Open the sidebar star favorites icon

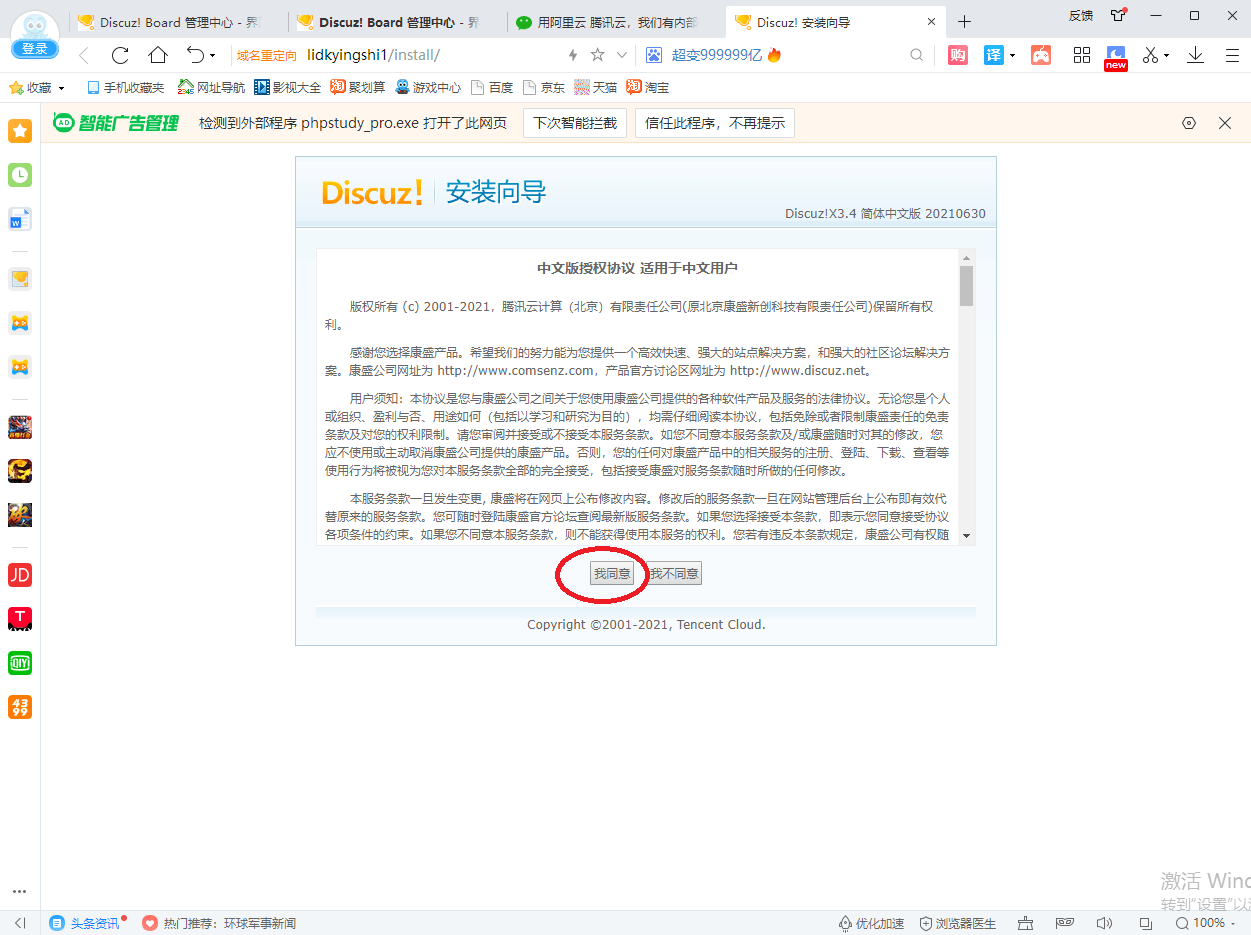[20, 130]
